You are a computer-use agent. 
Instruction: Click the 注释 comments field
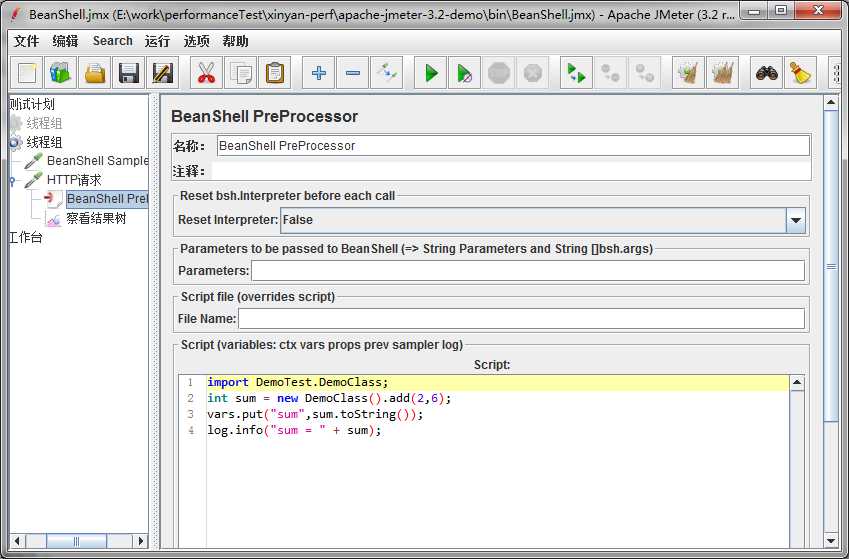(x=511, y=171)
